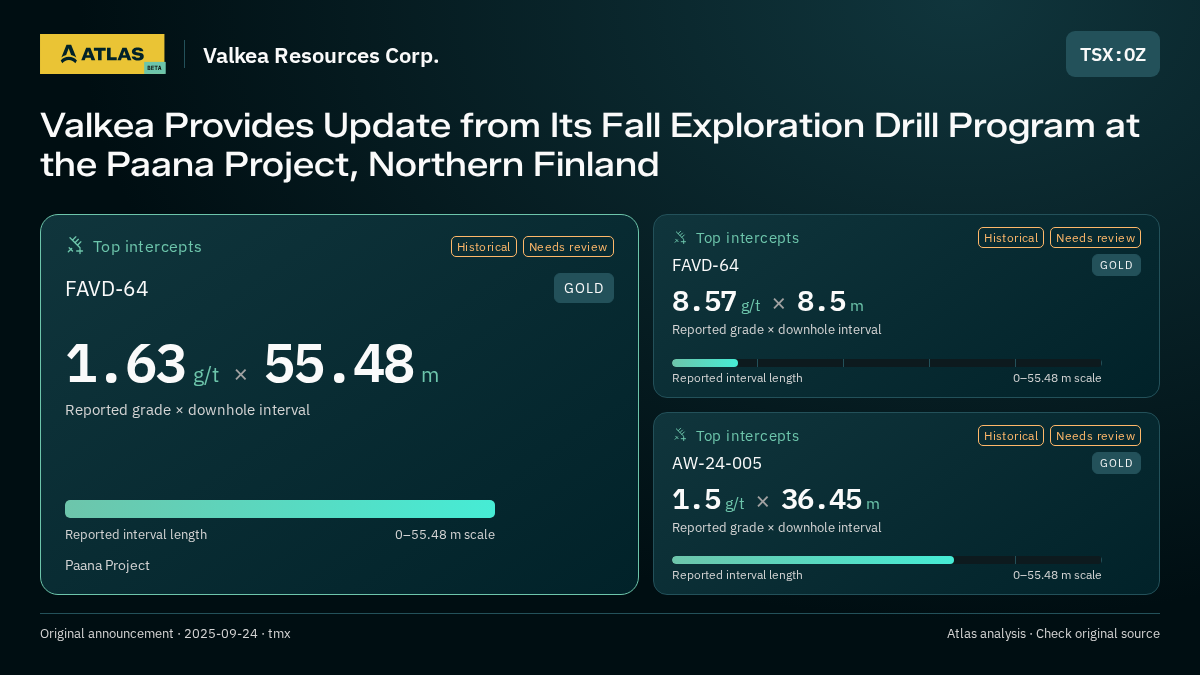The height and width of the screenshot is (675, 1200).
Task: Click the Top intercepts heading in the 8.57 g/t card
Action: [x=748, y=238]
